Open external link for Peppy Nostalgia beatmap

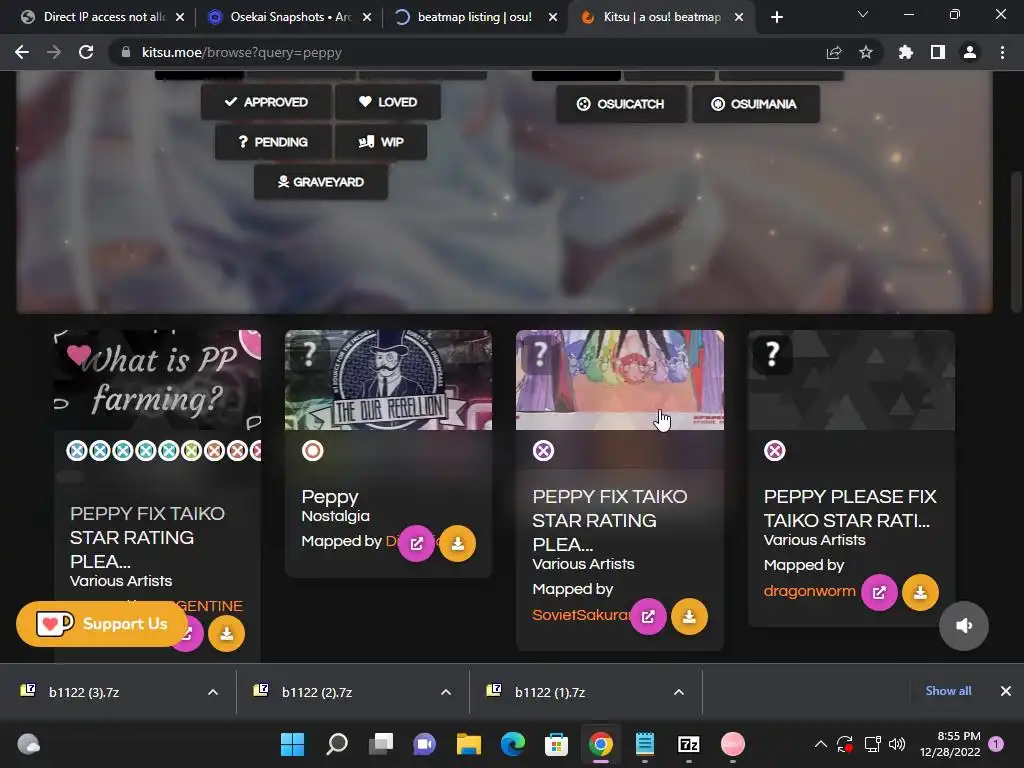click(417, 543)
